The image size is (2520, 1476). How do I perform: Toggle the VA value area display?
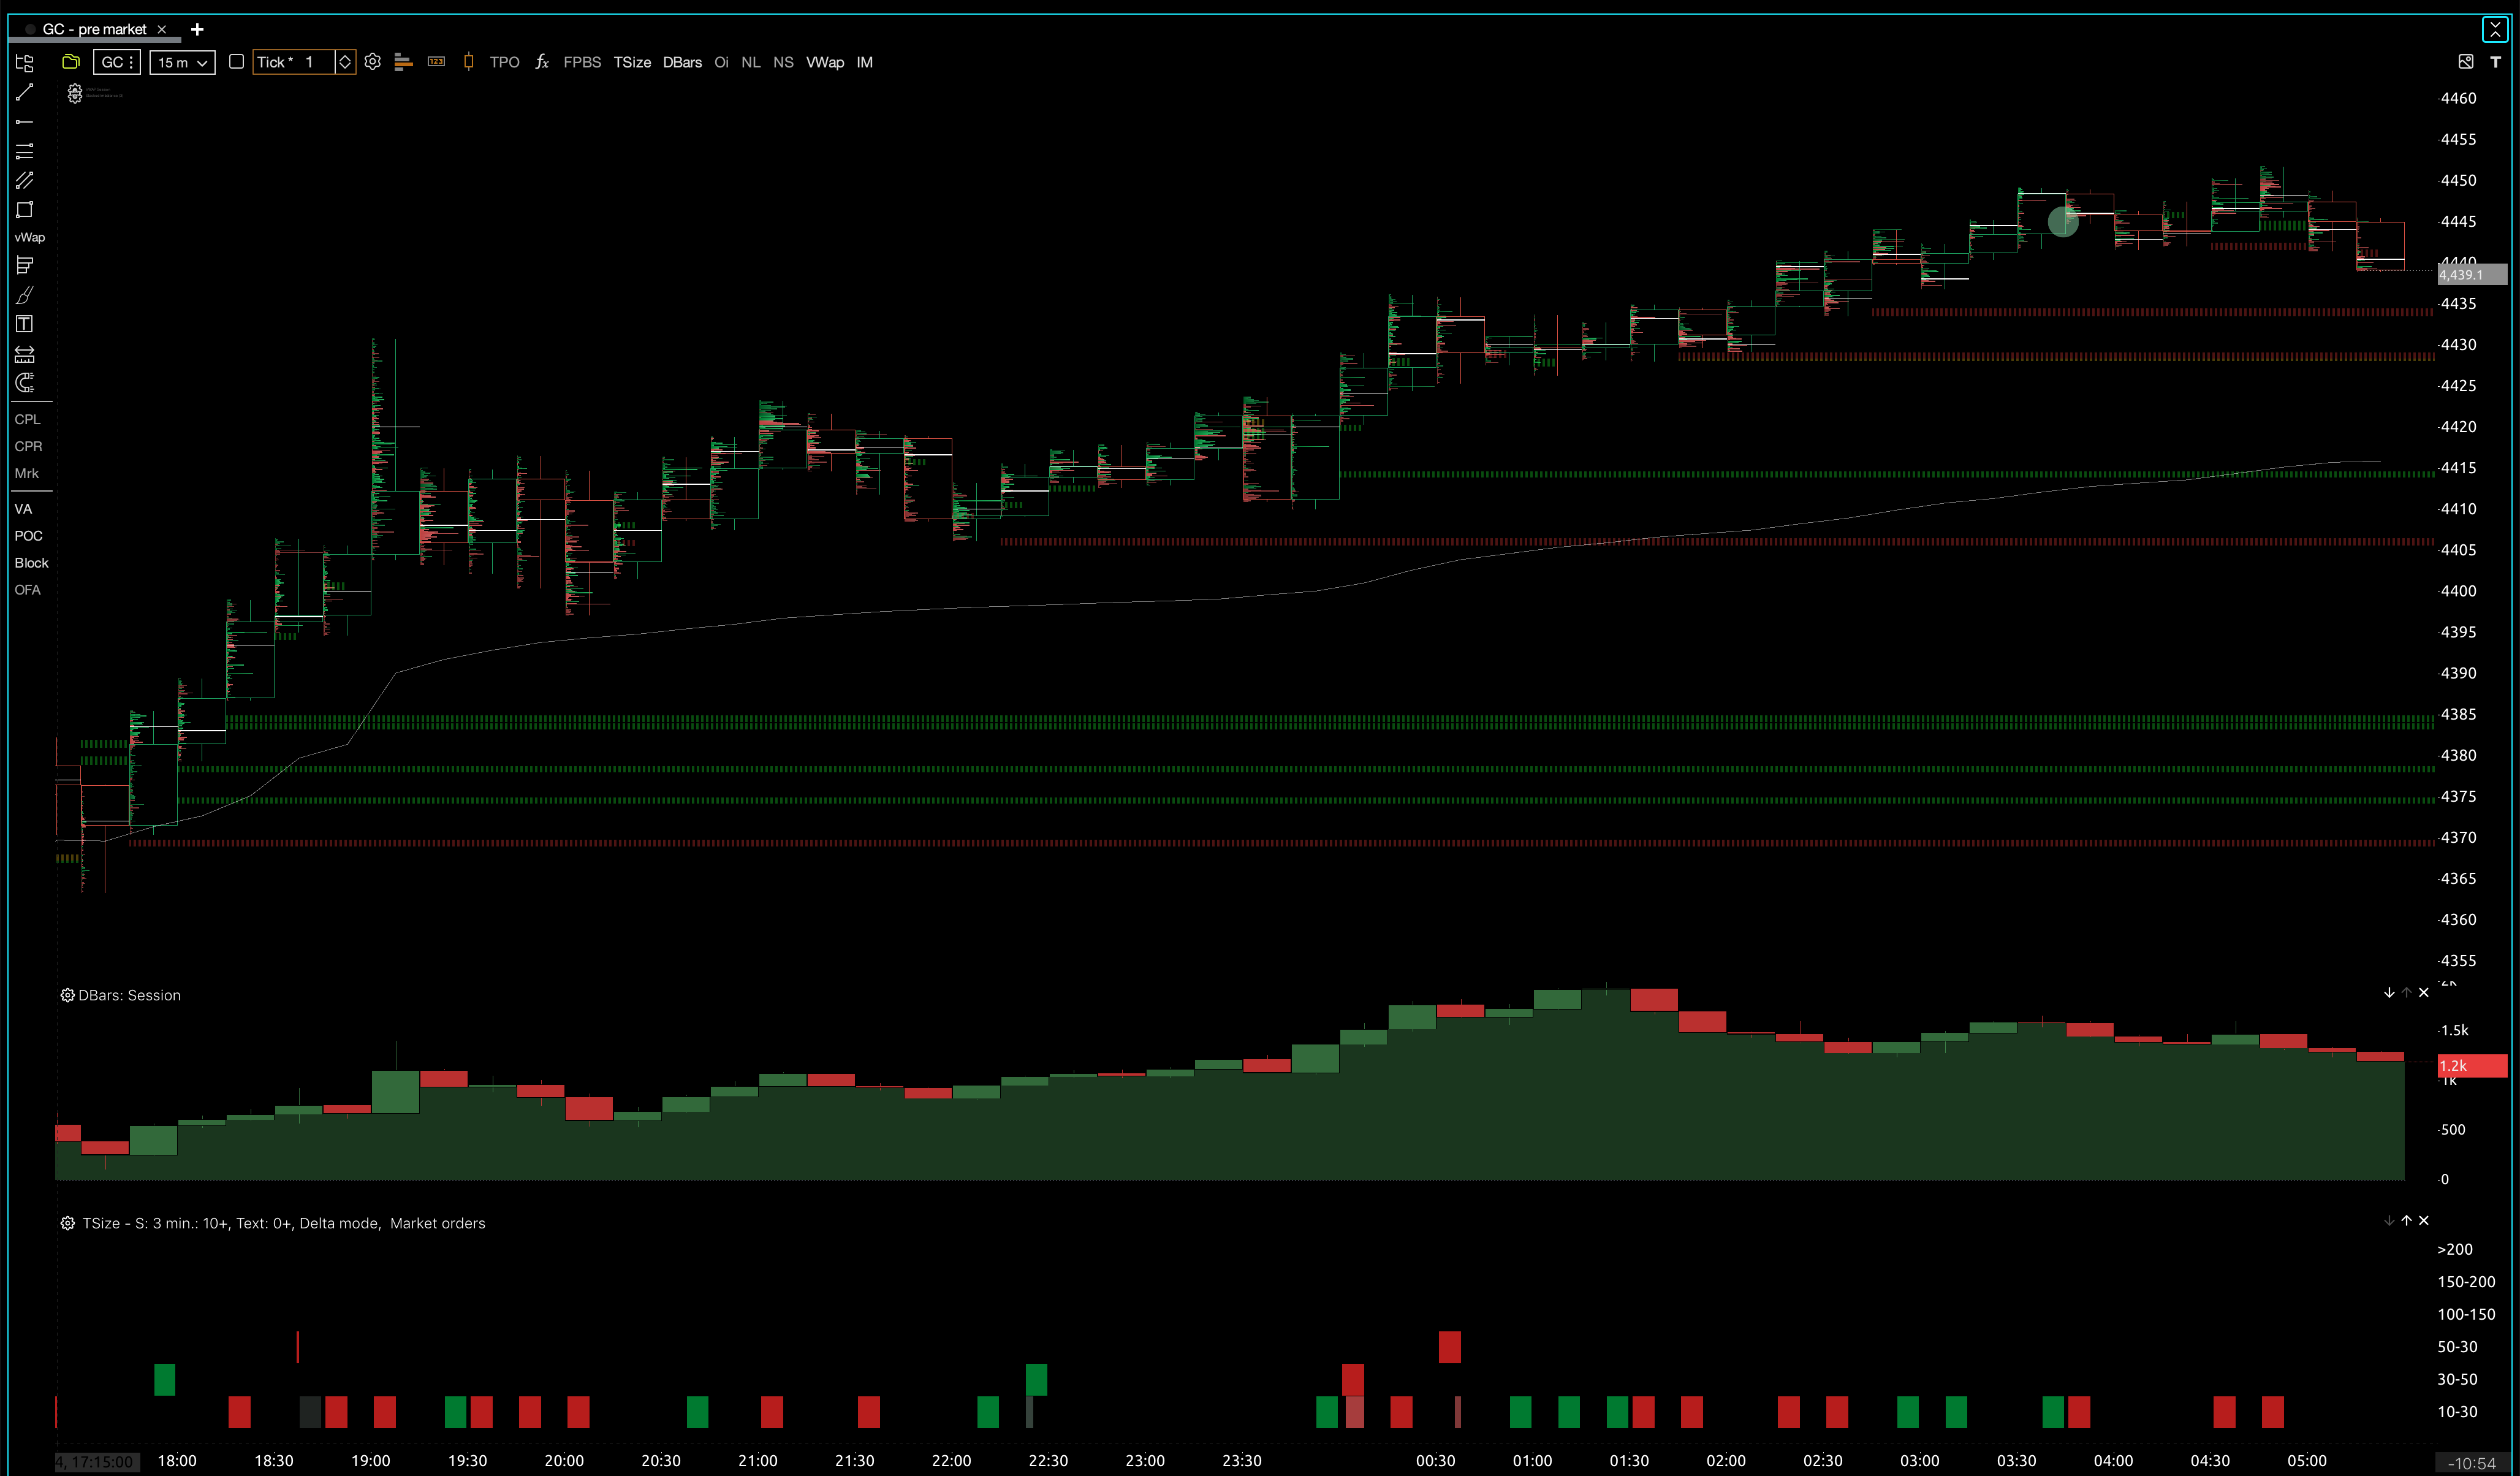(x=23, y=509)
